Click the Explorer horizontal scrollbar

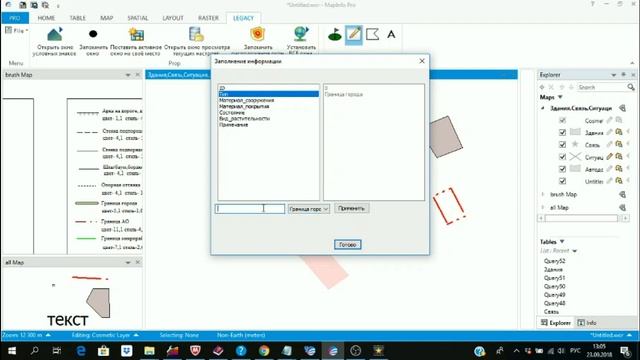pyautogui.click(x=582, y=218)
